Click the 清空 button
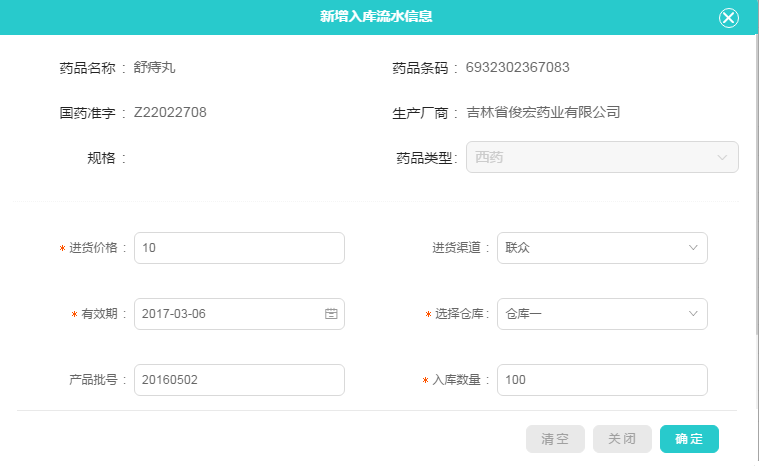This screenshot has height=466, width=759. 555,439
